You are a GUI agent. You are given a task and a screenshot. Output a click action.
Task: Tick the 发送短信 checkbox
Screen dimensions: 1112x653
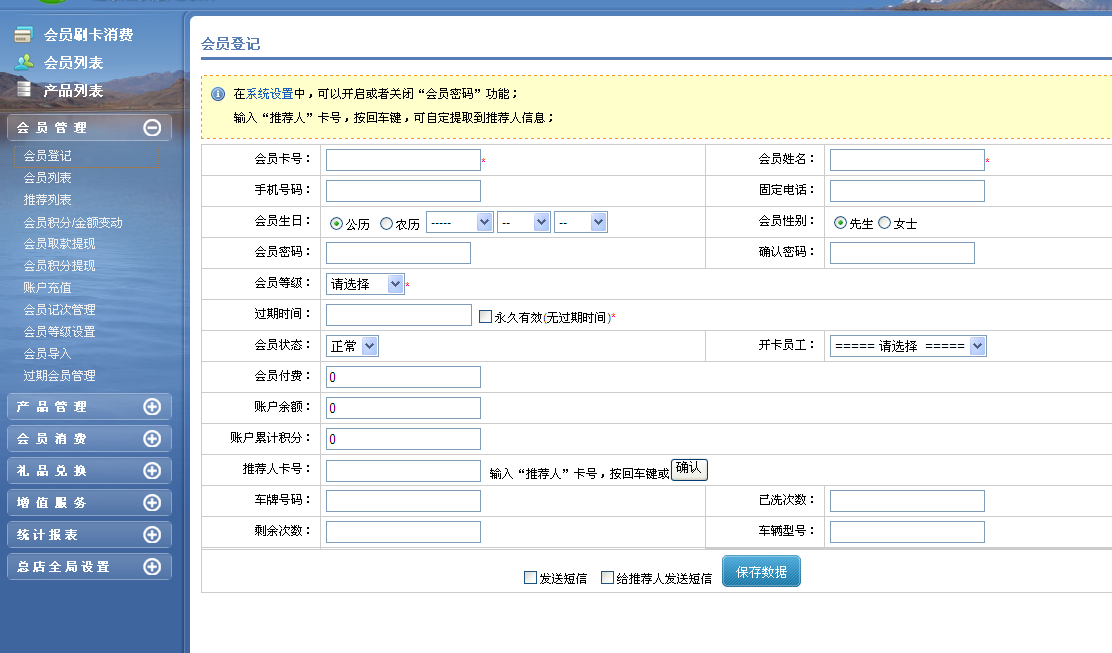[x=530, y=577]
